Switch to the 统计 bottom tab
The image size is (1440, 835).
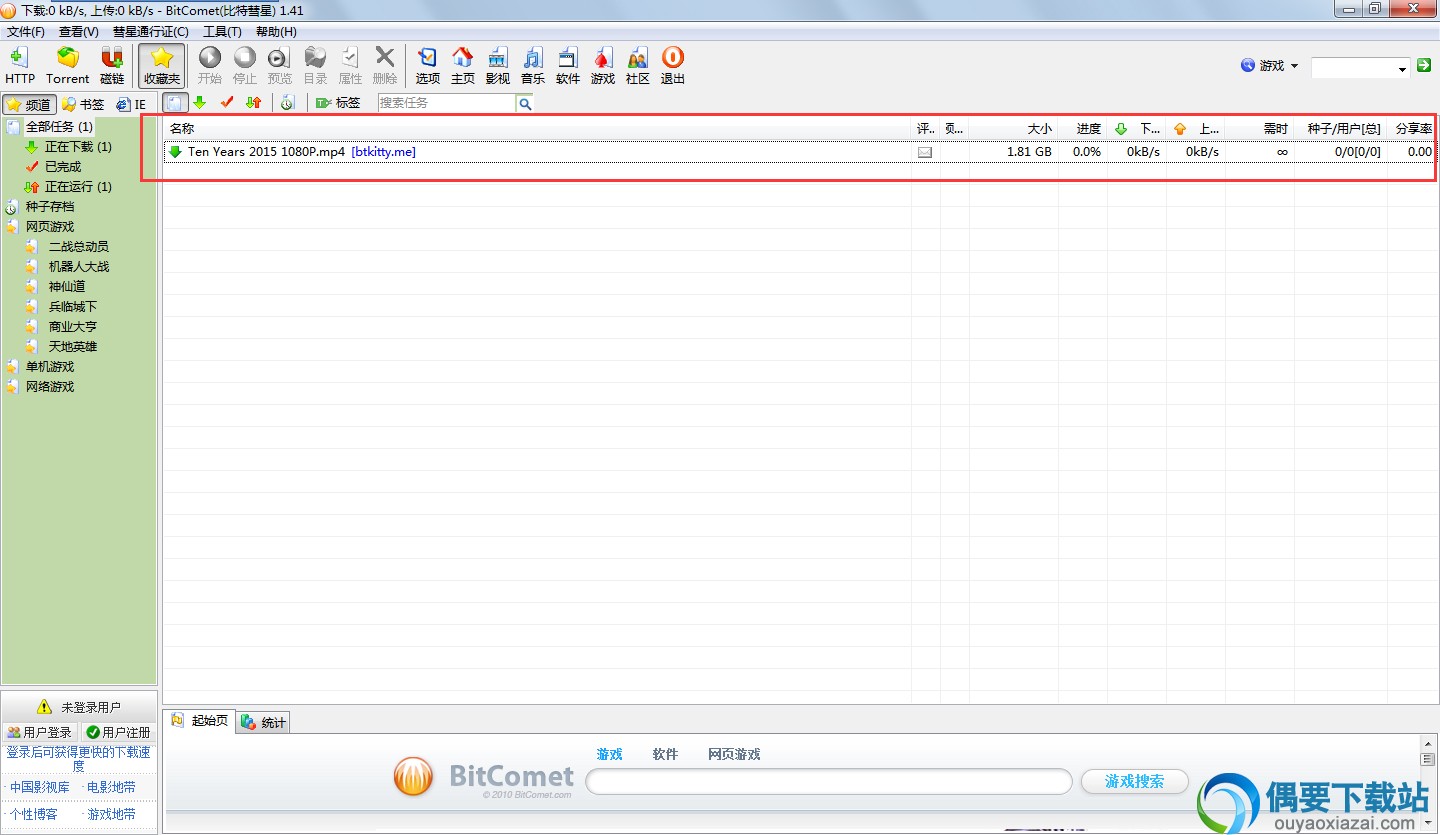[x=264, y=722]
